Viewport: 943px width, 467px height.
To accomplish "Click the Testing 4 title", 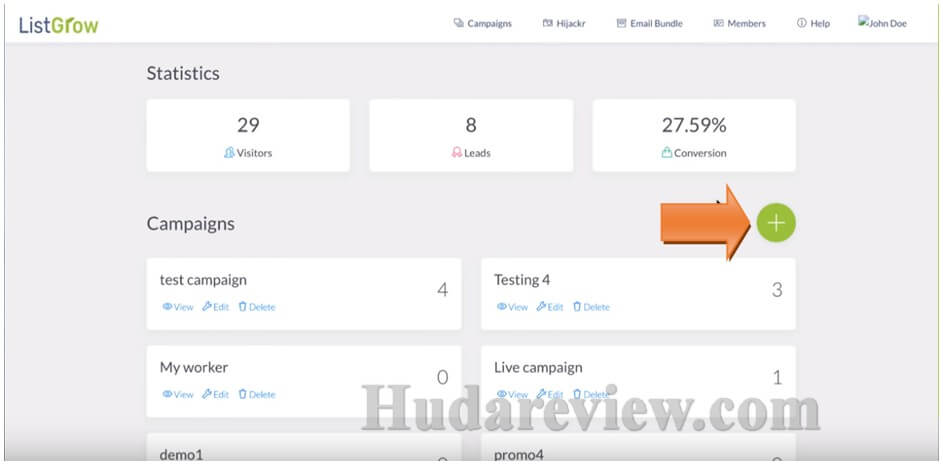I will (521, 280).
